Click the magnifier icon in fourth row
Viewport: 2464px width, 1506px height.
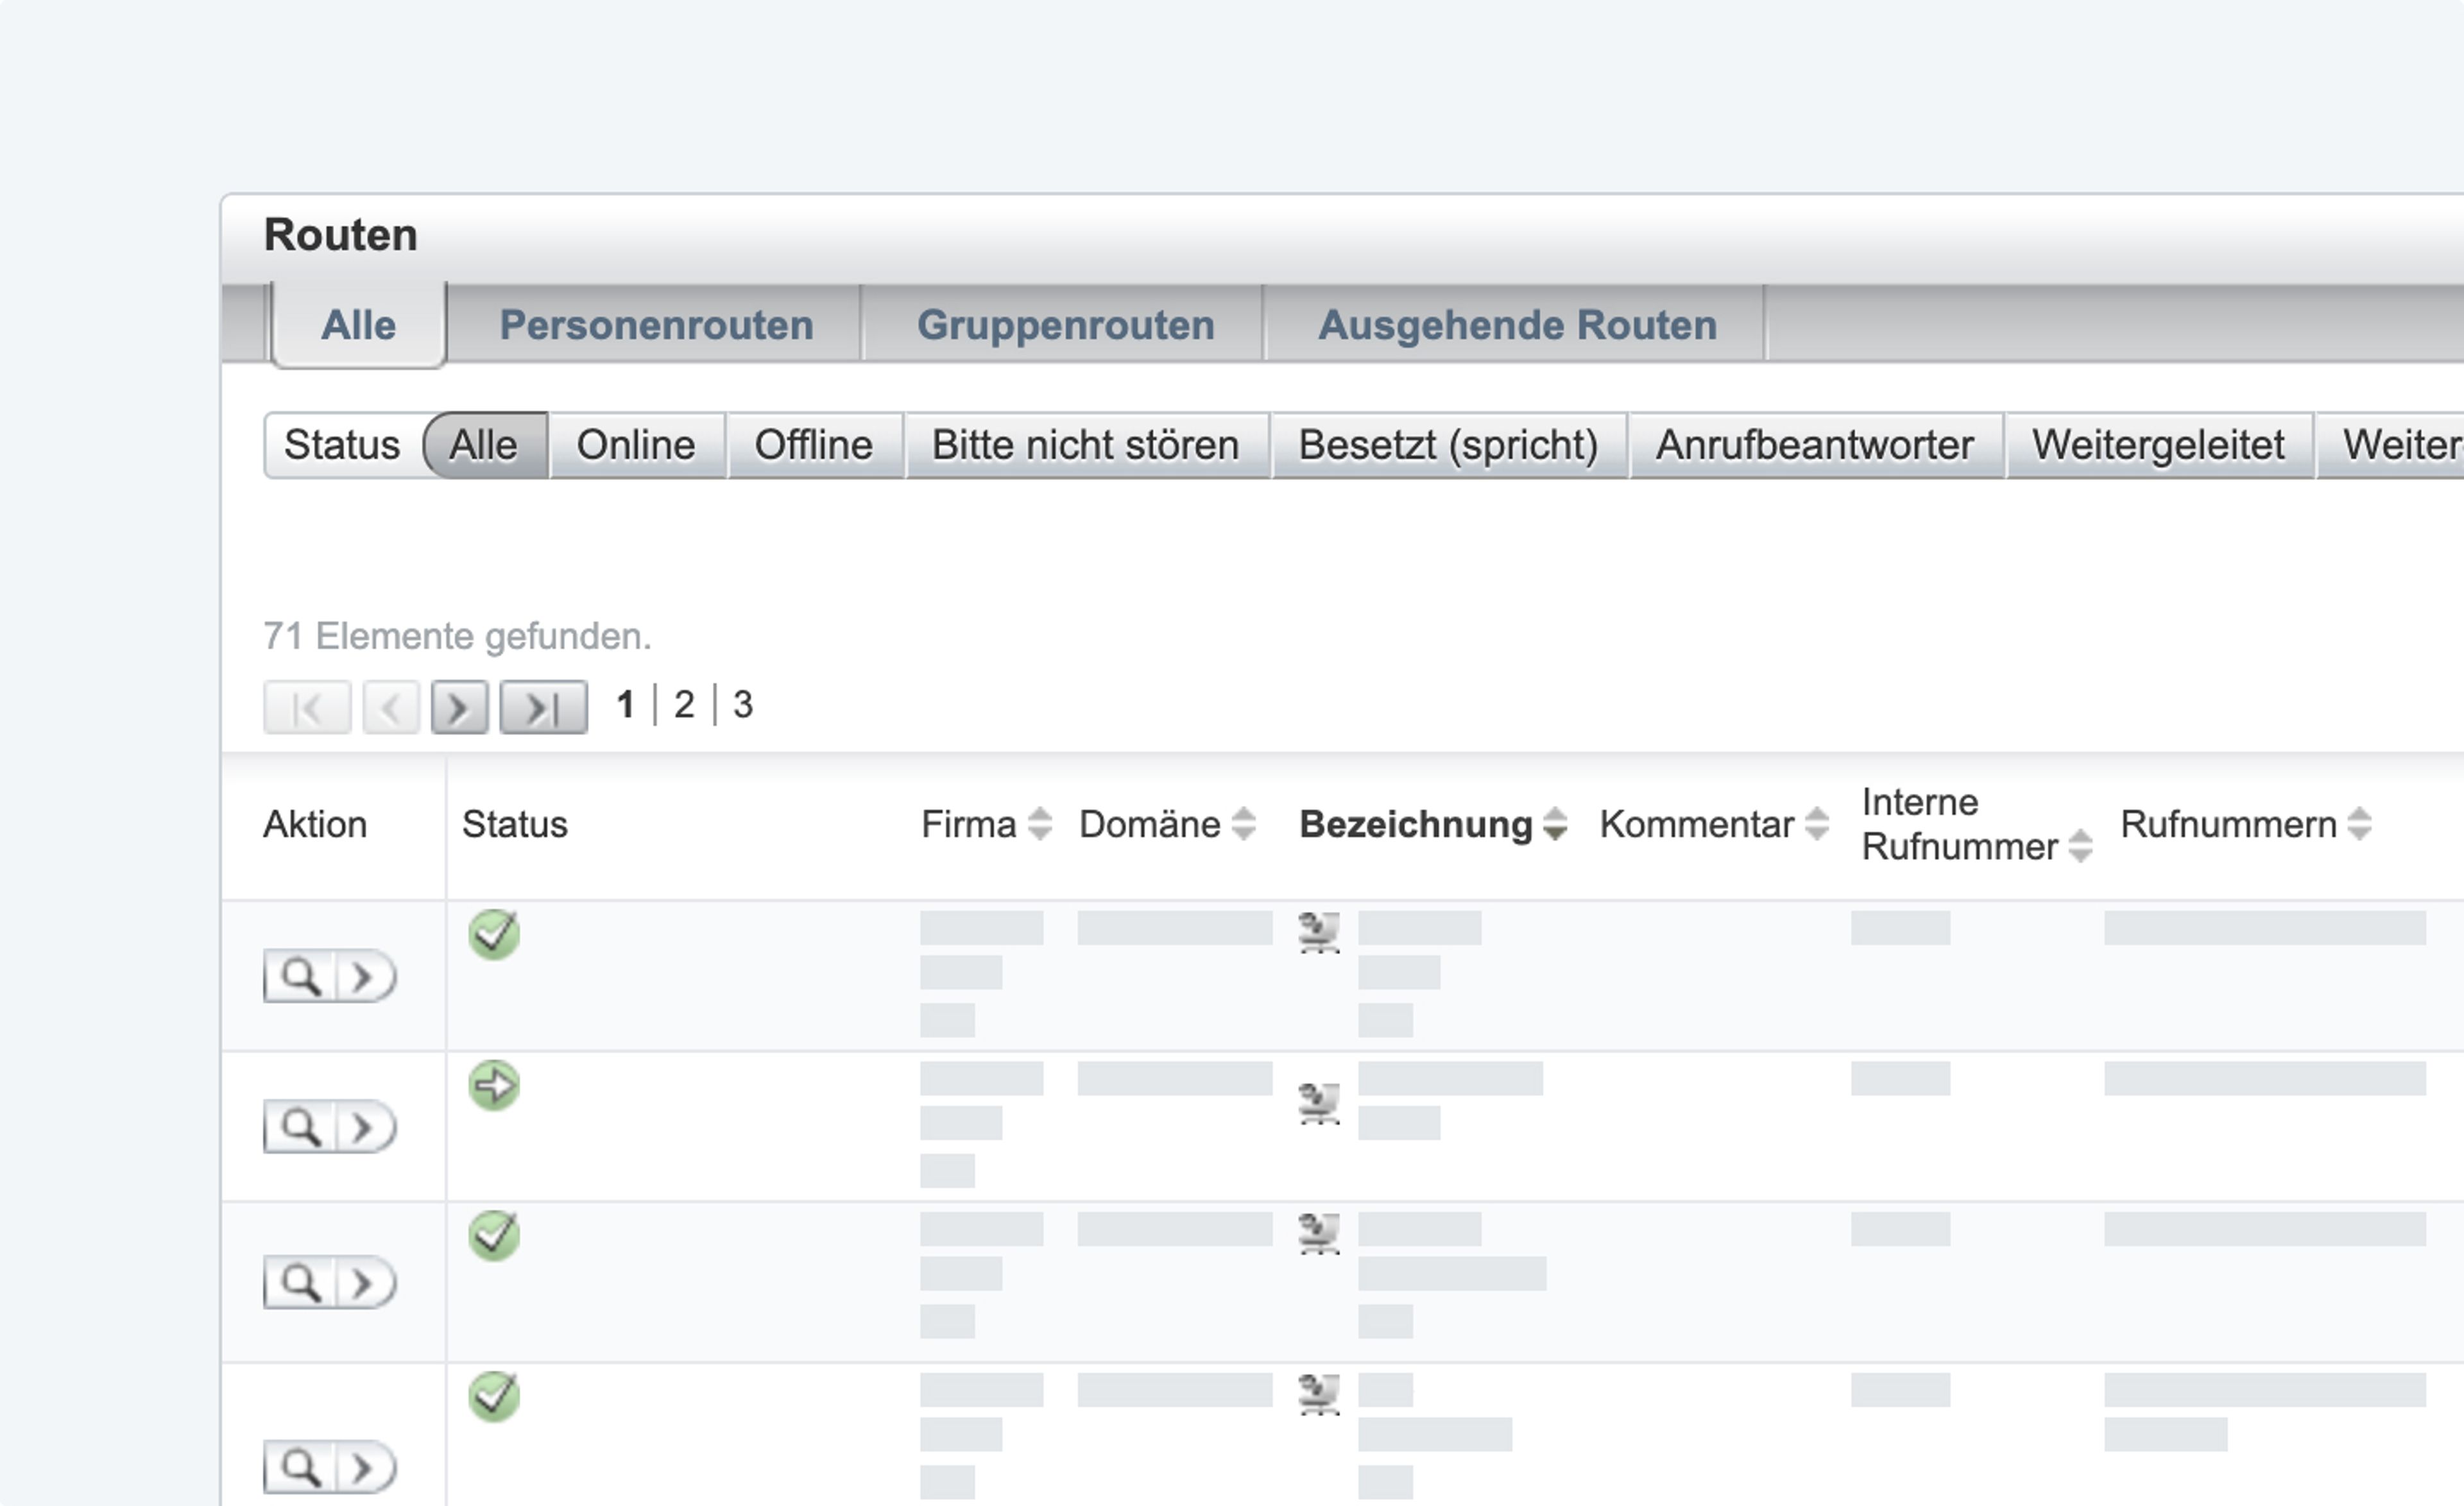(300, 1468)
